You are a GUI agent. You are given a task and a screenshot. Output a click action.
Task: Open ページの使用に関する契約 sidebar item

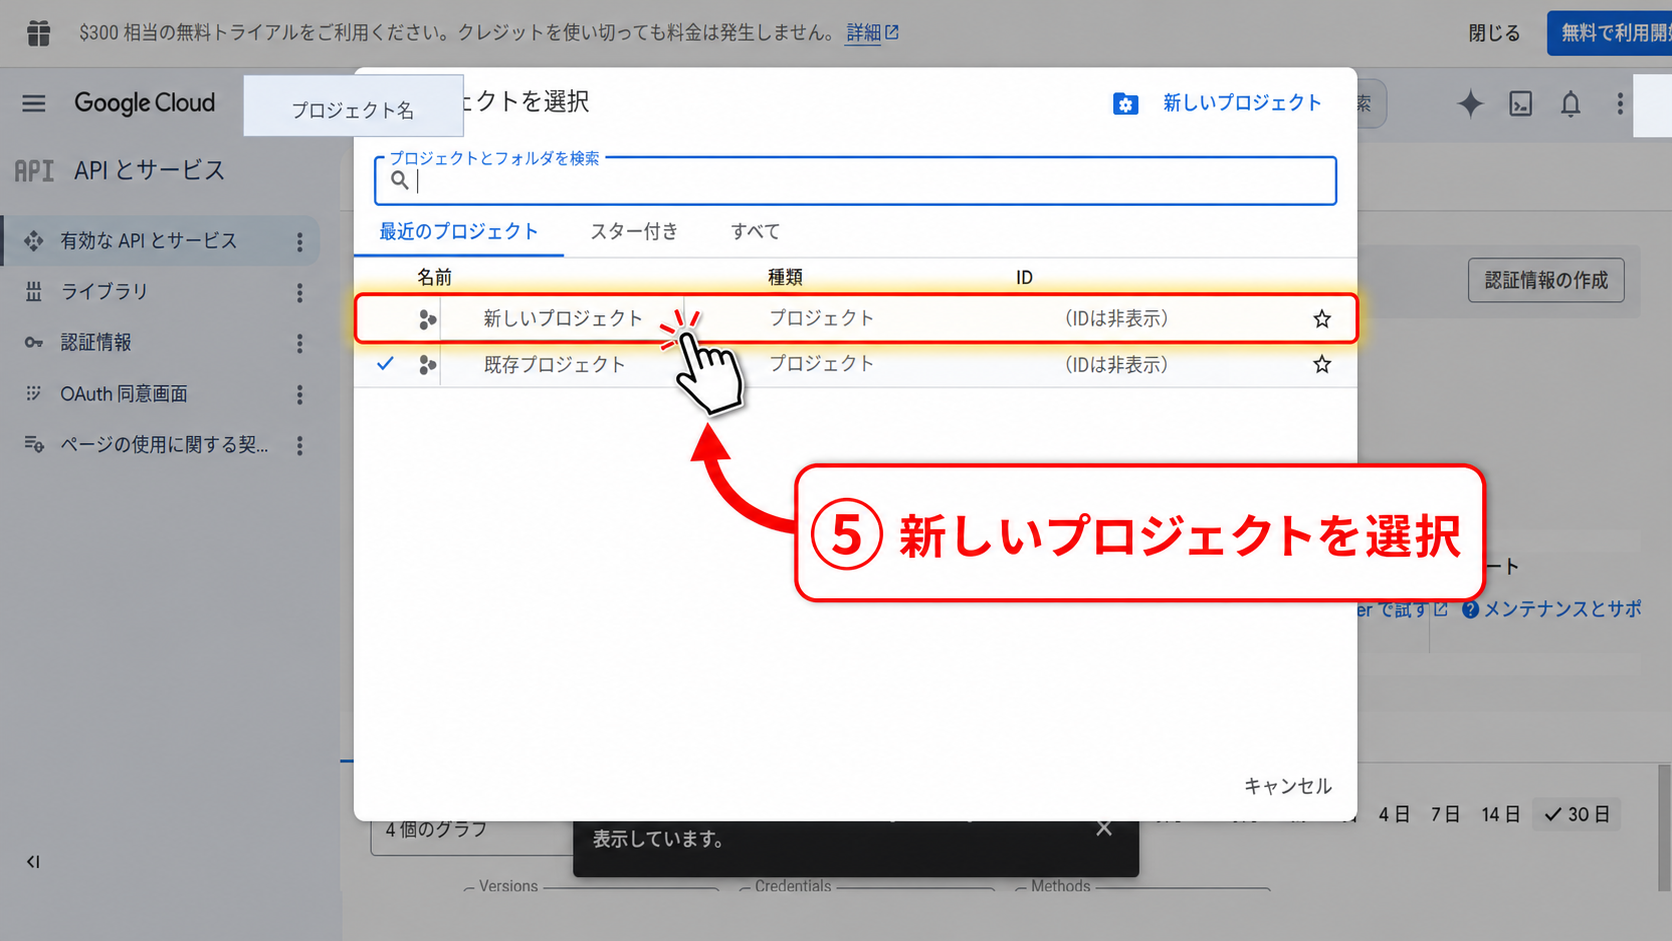(x=164, y=445)
